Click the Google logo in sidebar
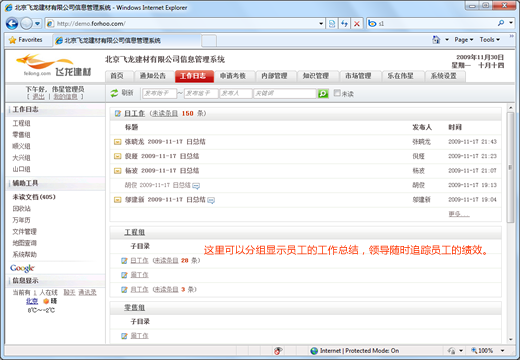 click(22, 268)
